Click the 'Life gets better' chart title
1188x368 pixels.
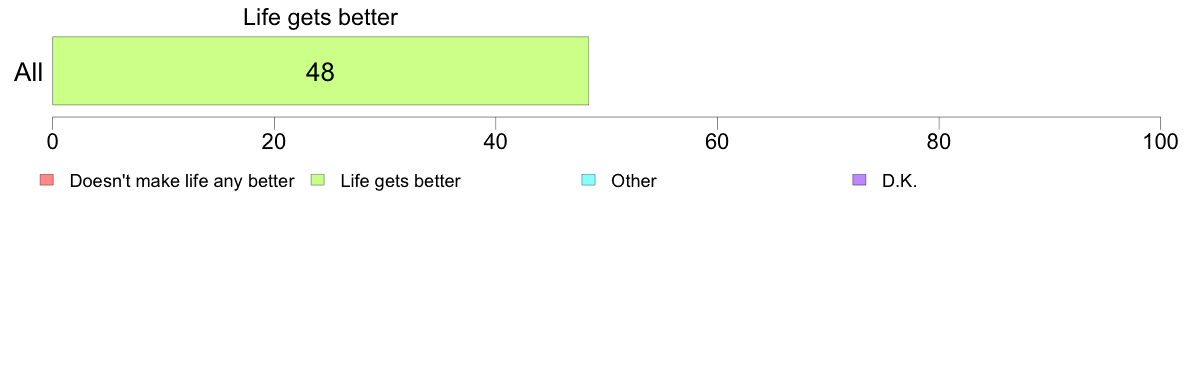(x=320, y=18)
